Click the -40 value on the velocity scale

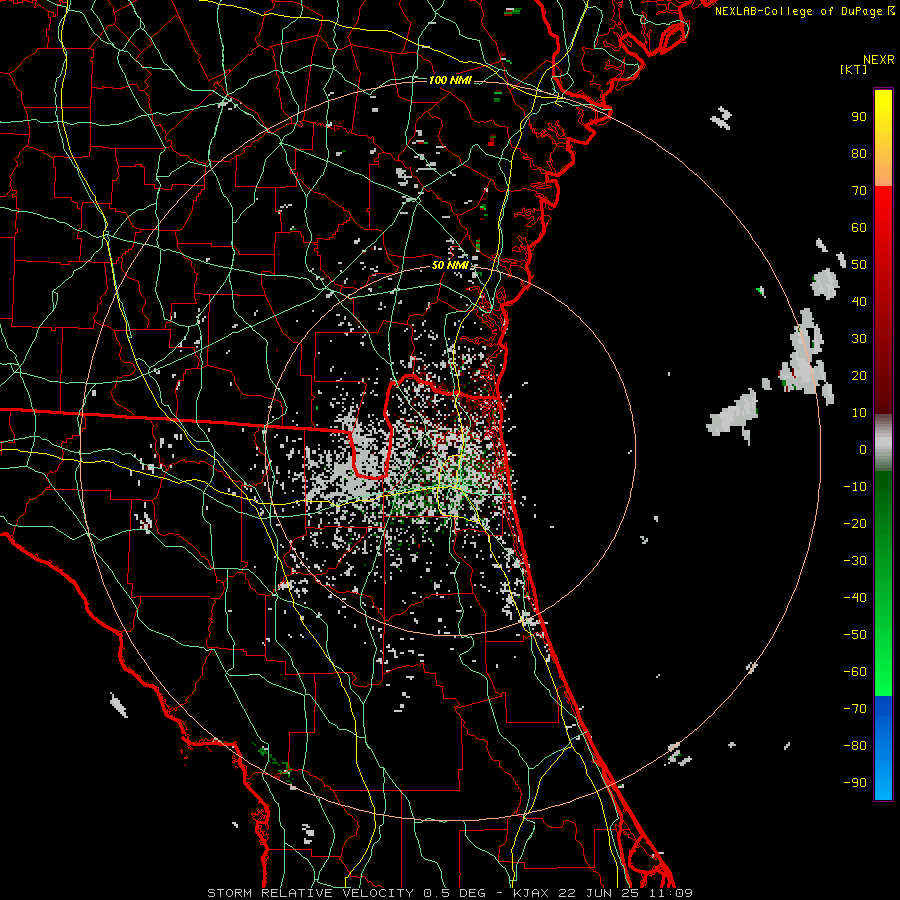click(855, 598)
